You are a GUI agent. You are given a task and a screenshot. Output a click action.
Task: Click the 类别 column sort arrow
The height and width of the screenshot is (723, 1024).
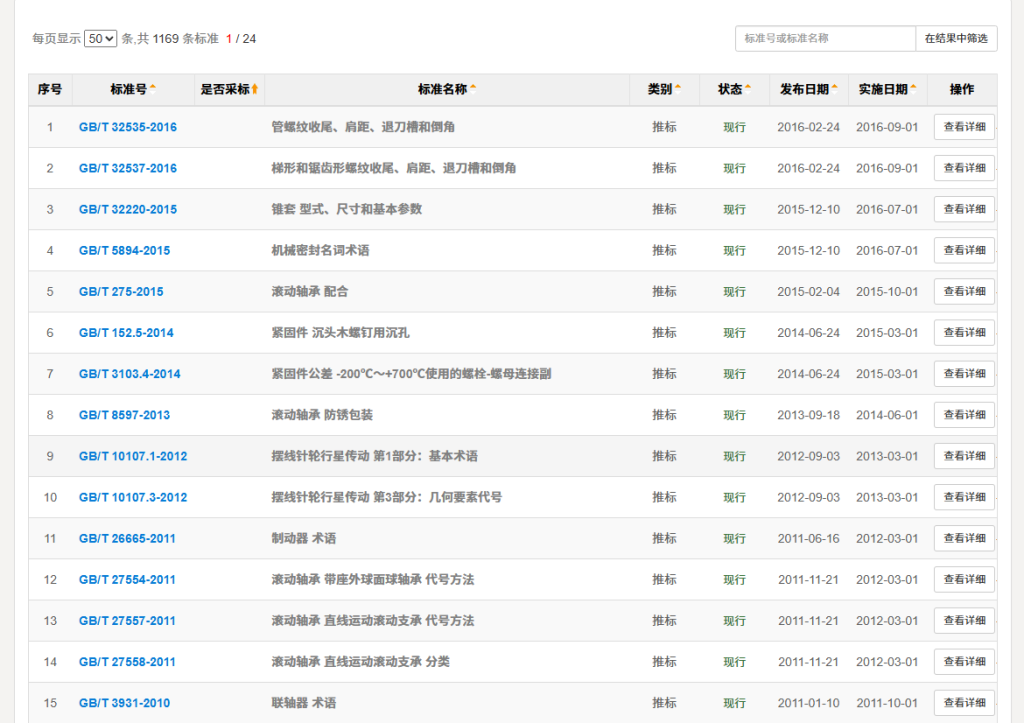coord(678,88)
